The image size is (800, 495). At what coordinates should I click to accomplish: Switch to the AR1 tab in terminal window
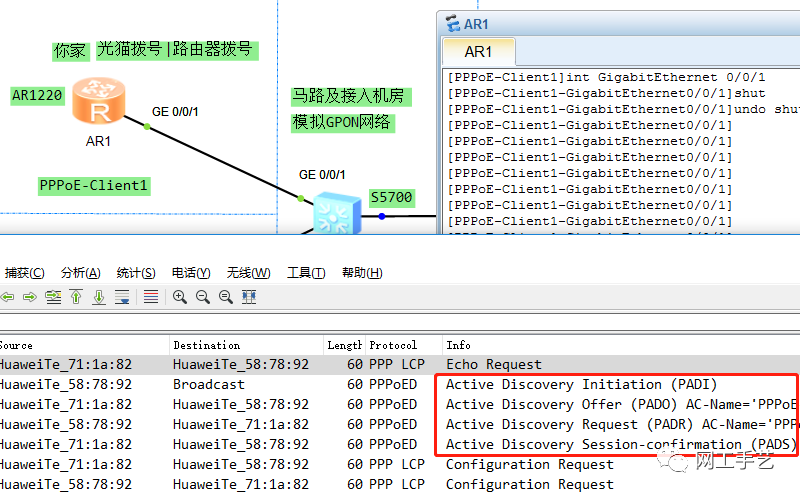click(x=479, y=52)
